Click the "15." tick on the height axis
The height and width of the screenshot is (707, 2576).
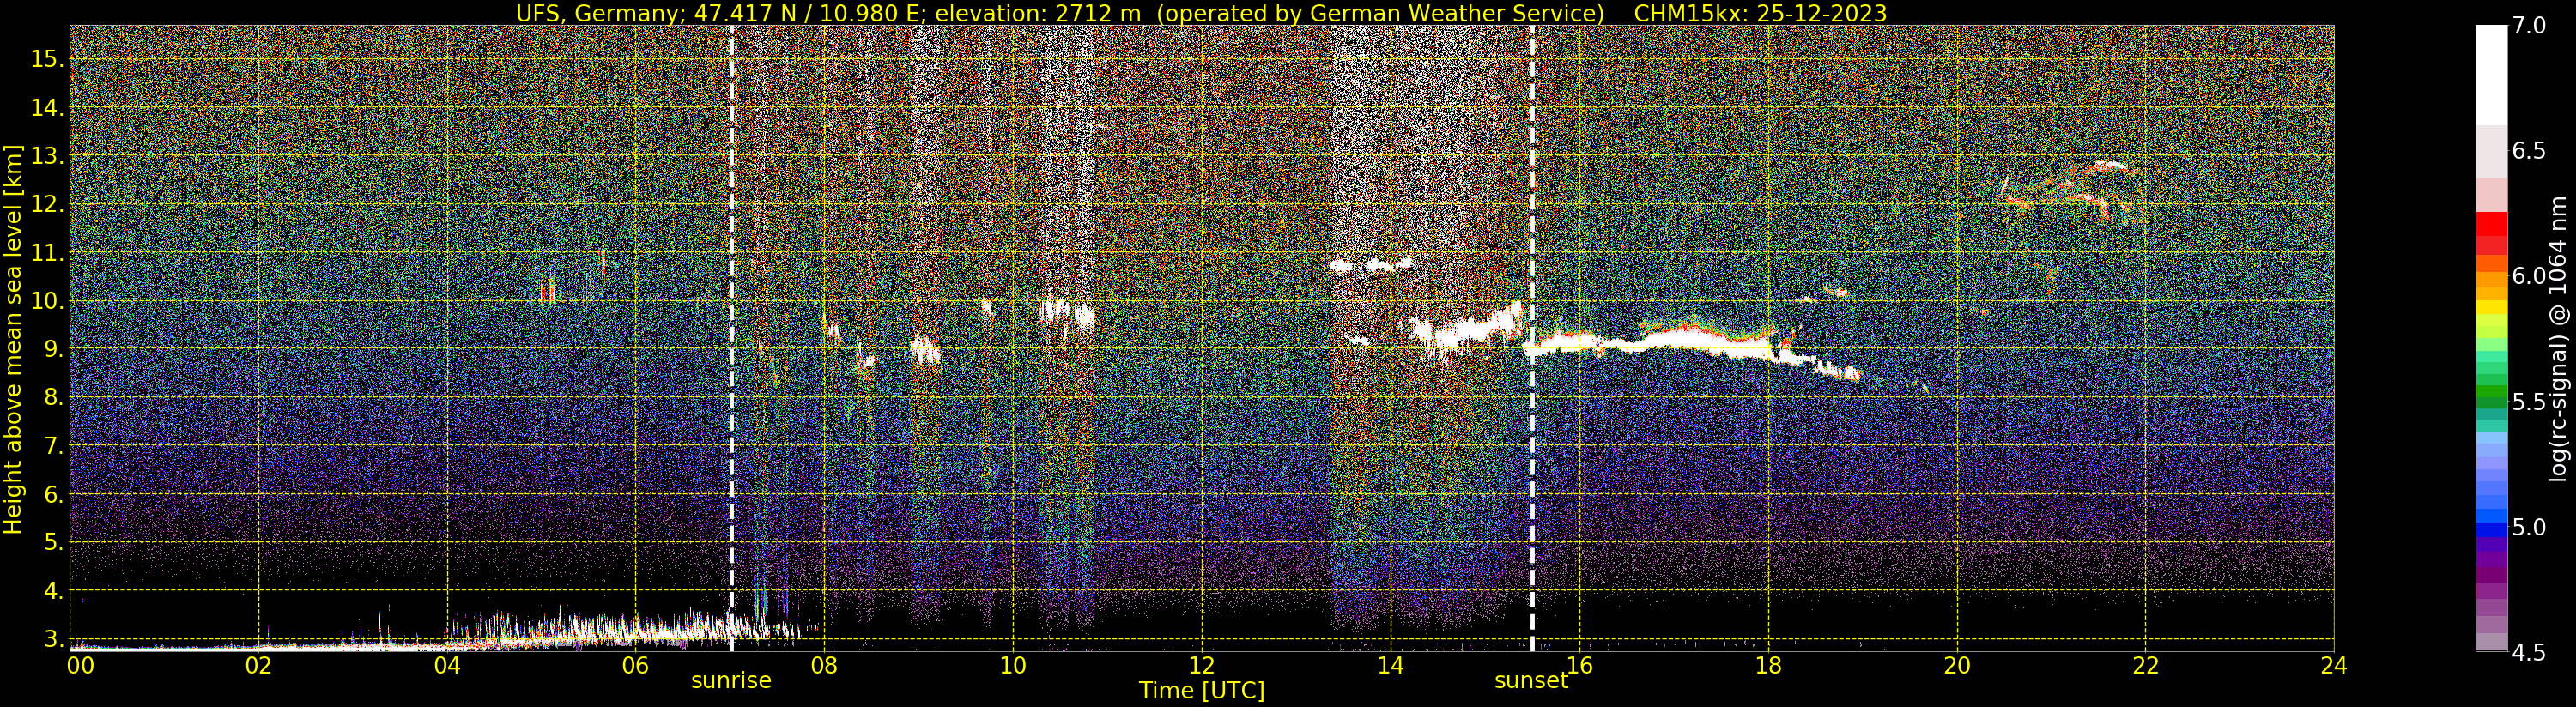pyautogui.click(x=47, y=59)
